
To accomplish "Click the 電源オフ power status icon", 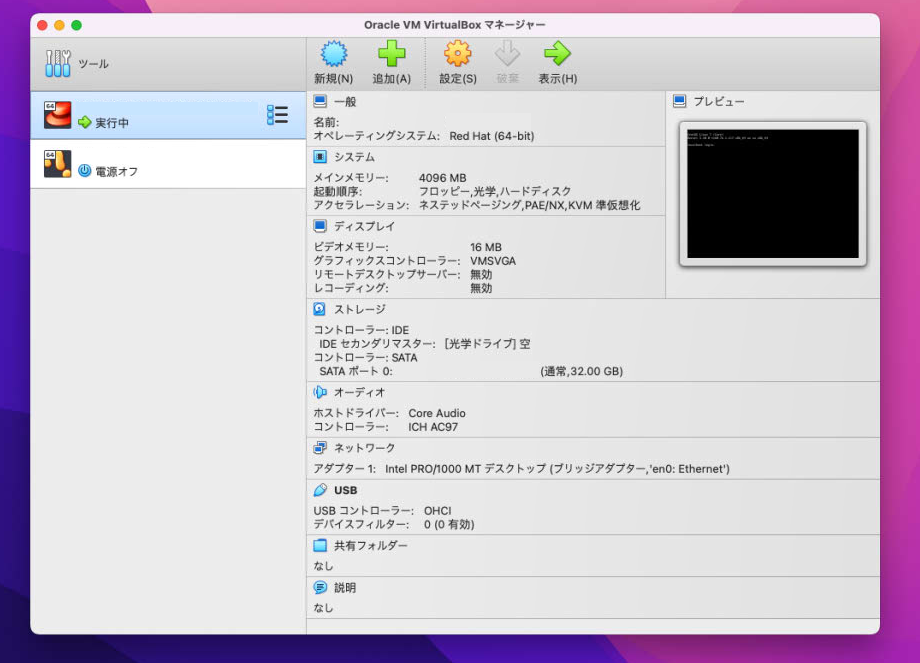I will click(x=84, y=171).
